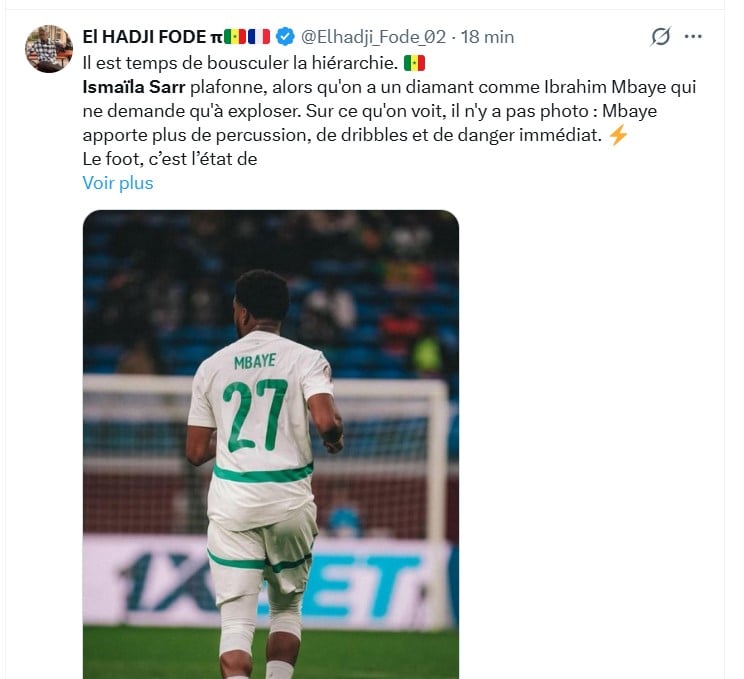Viewport: 744px width, 679px height.
Task: Click El HADJI FODE profile avatar
Action: point(48,48)
